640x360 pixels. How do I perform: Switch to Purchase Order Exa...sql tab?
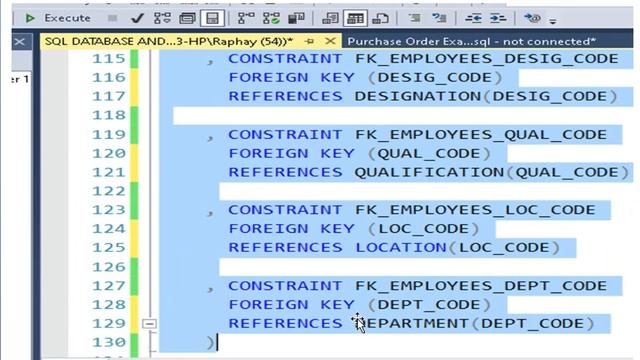click(471, 42)
